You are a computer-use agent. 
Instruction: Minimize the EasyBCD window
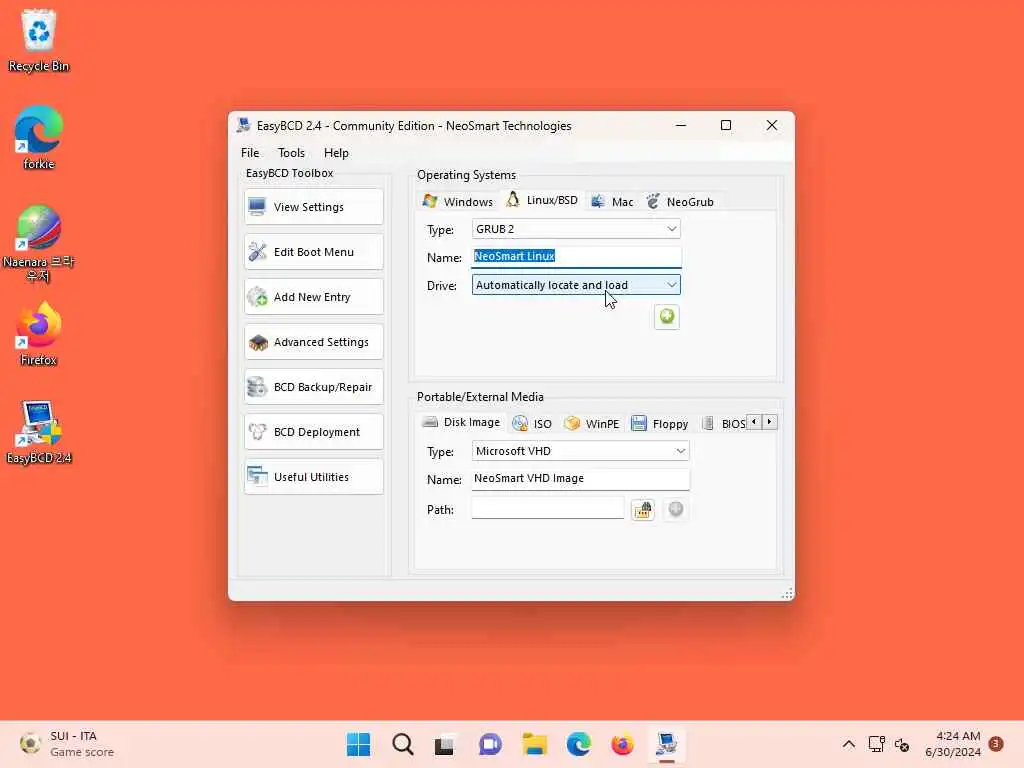point(680,125)
